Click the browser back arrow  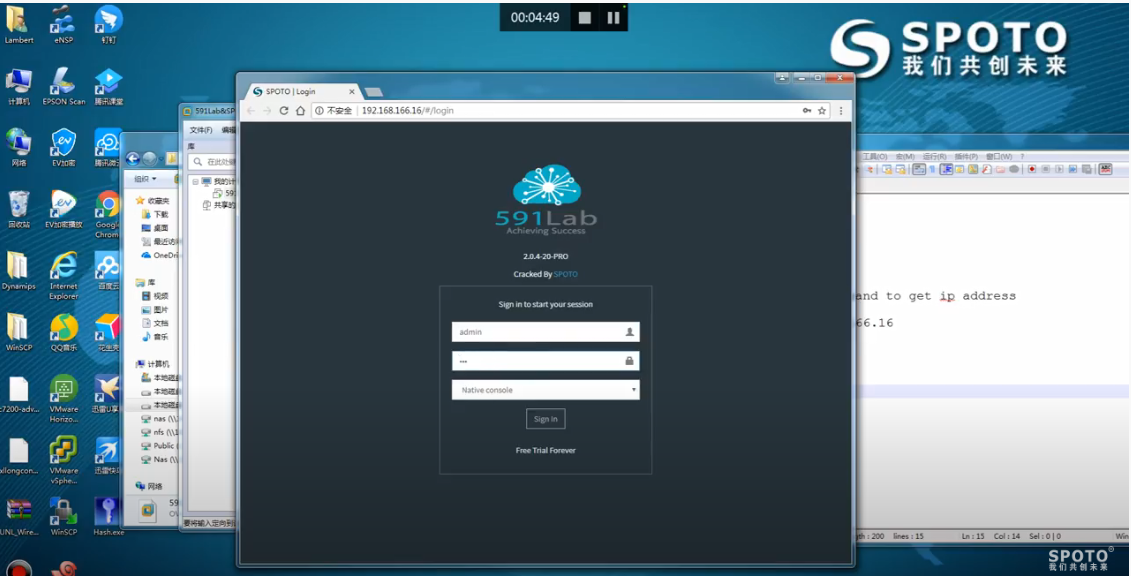point(251,110)
